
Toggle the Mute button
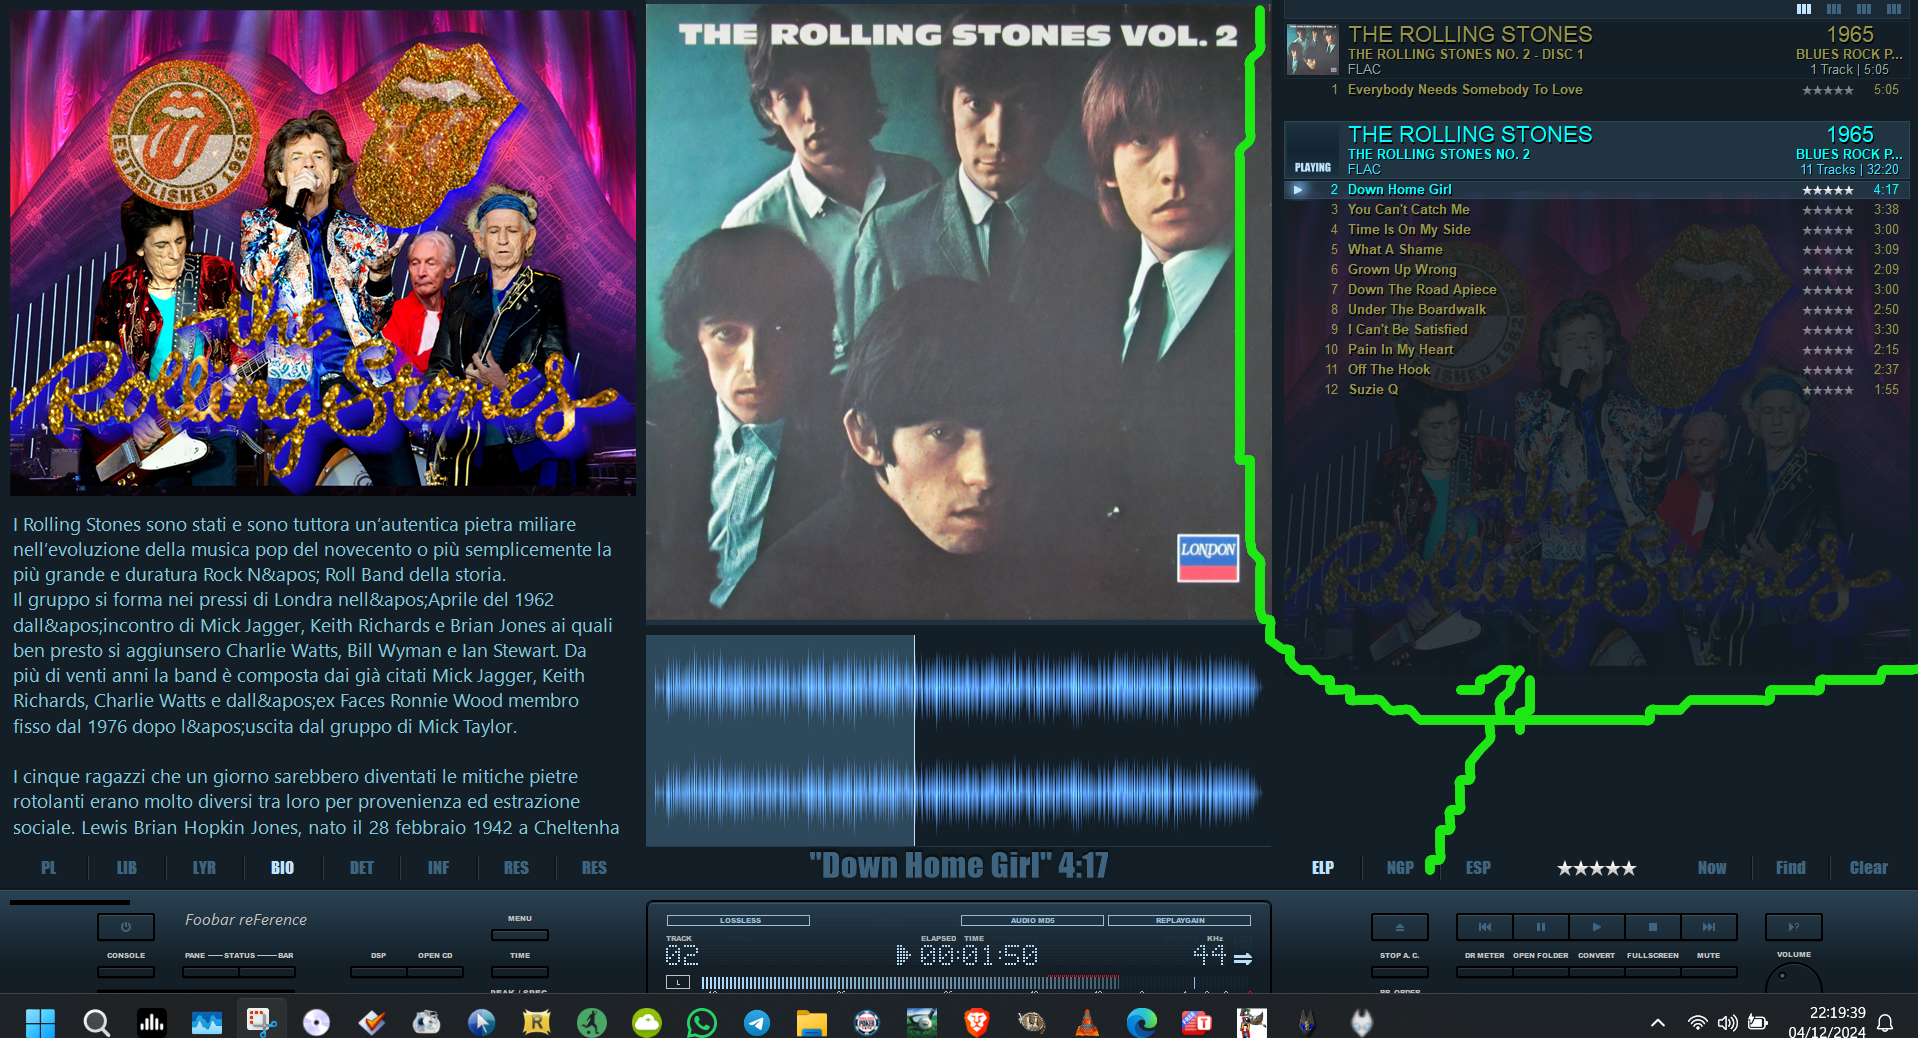coord(1708,971)
